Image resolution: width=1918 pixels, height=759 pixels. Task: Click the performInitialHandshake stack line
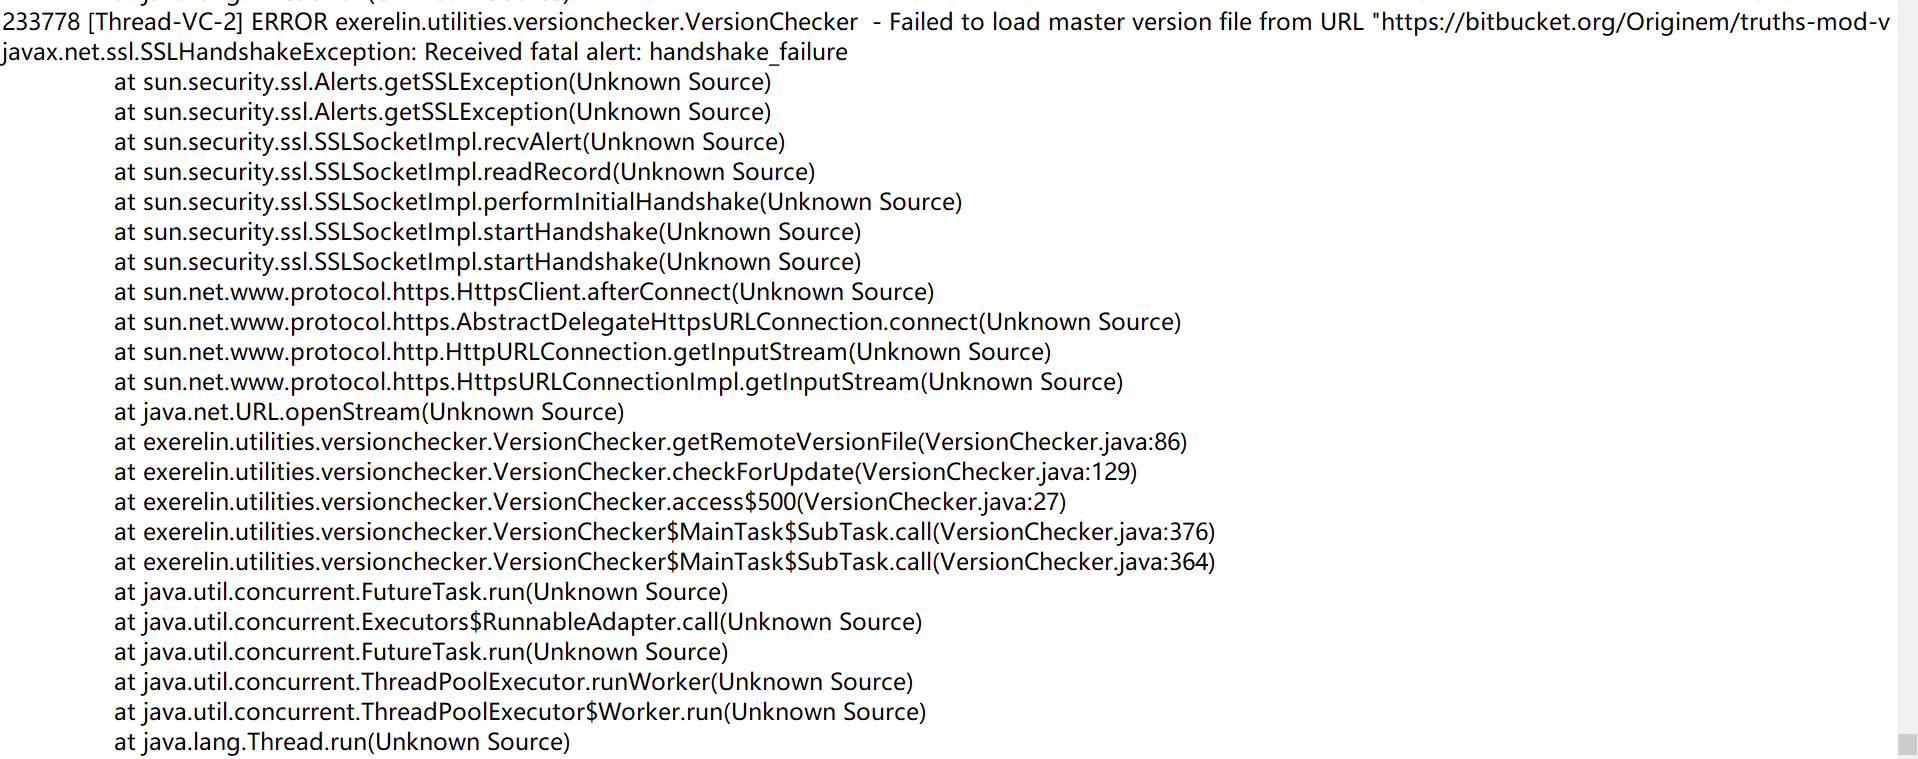537,202
